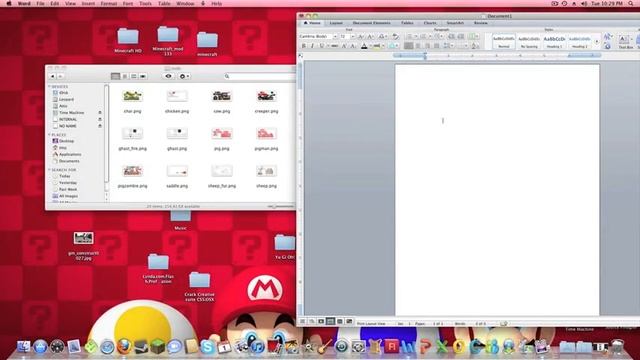Viewport: 640px width, 360px height.
Task: Click the font color swatch button
Action: pos(364,46)
